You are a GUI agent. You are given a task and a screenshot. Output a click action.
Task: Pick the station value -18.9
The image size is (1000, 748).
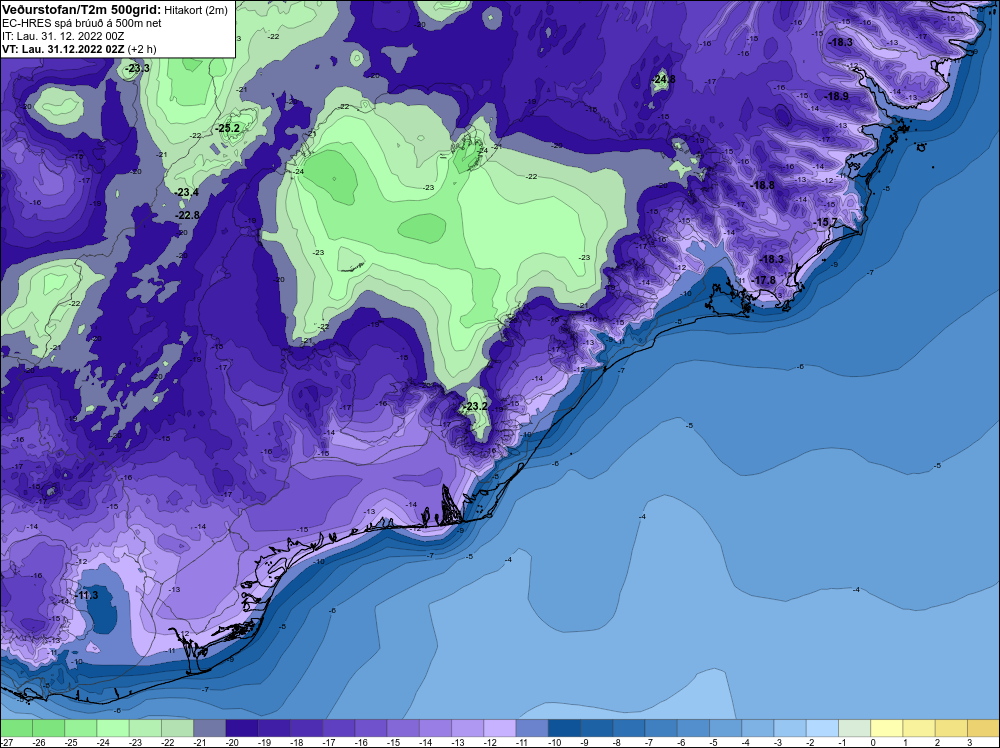point(837,96)
